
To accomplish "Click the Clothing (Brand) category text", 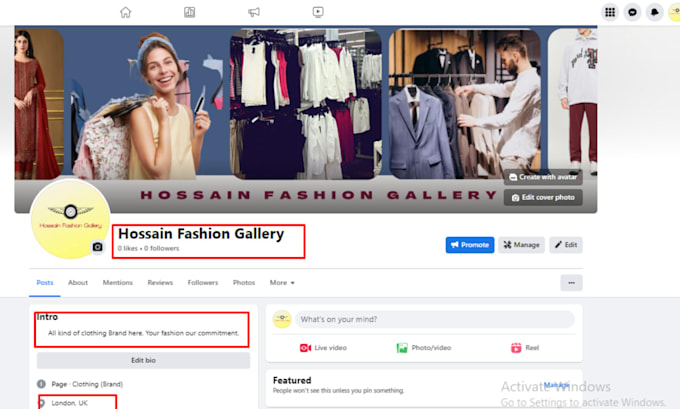I will tap(98, 384).
